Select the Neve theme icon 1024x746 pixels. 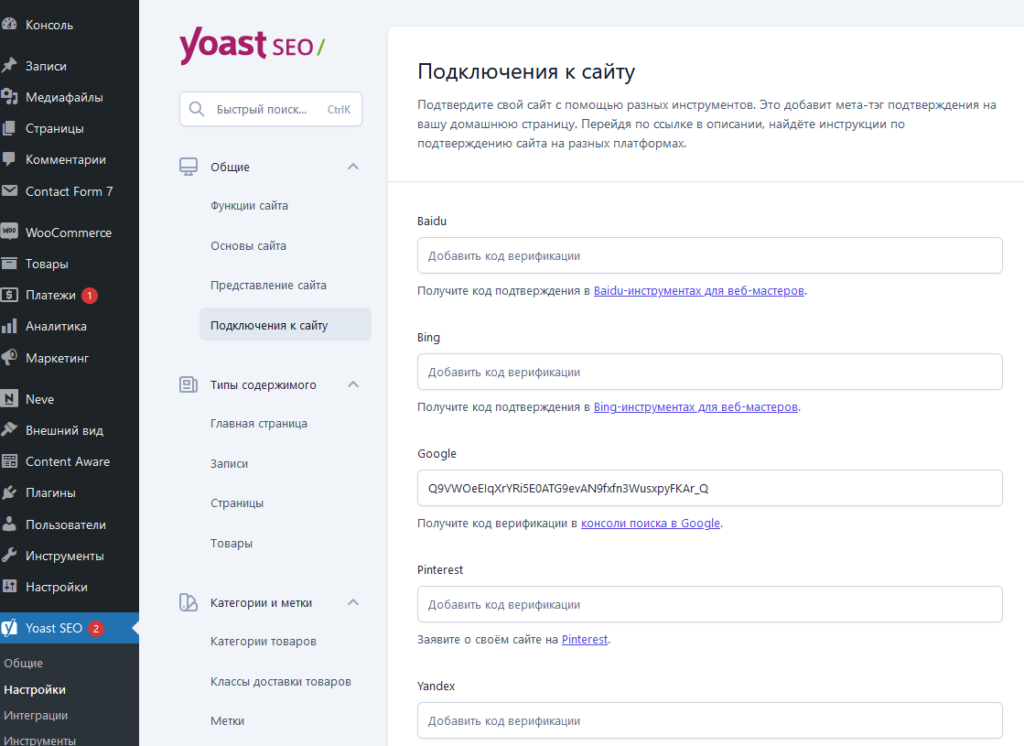click(x=9, y=398)
